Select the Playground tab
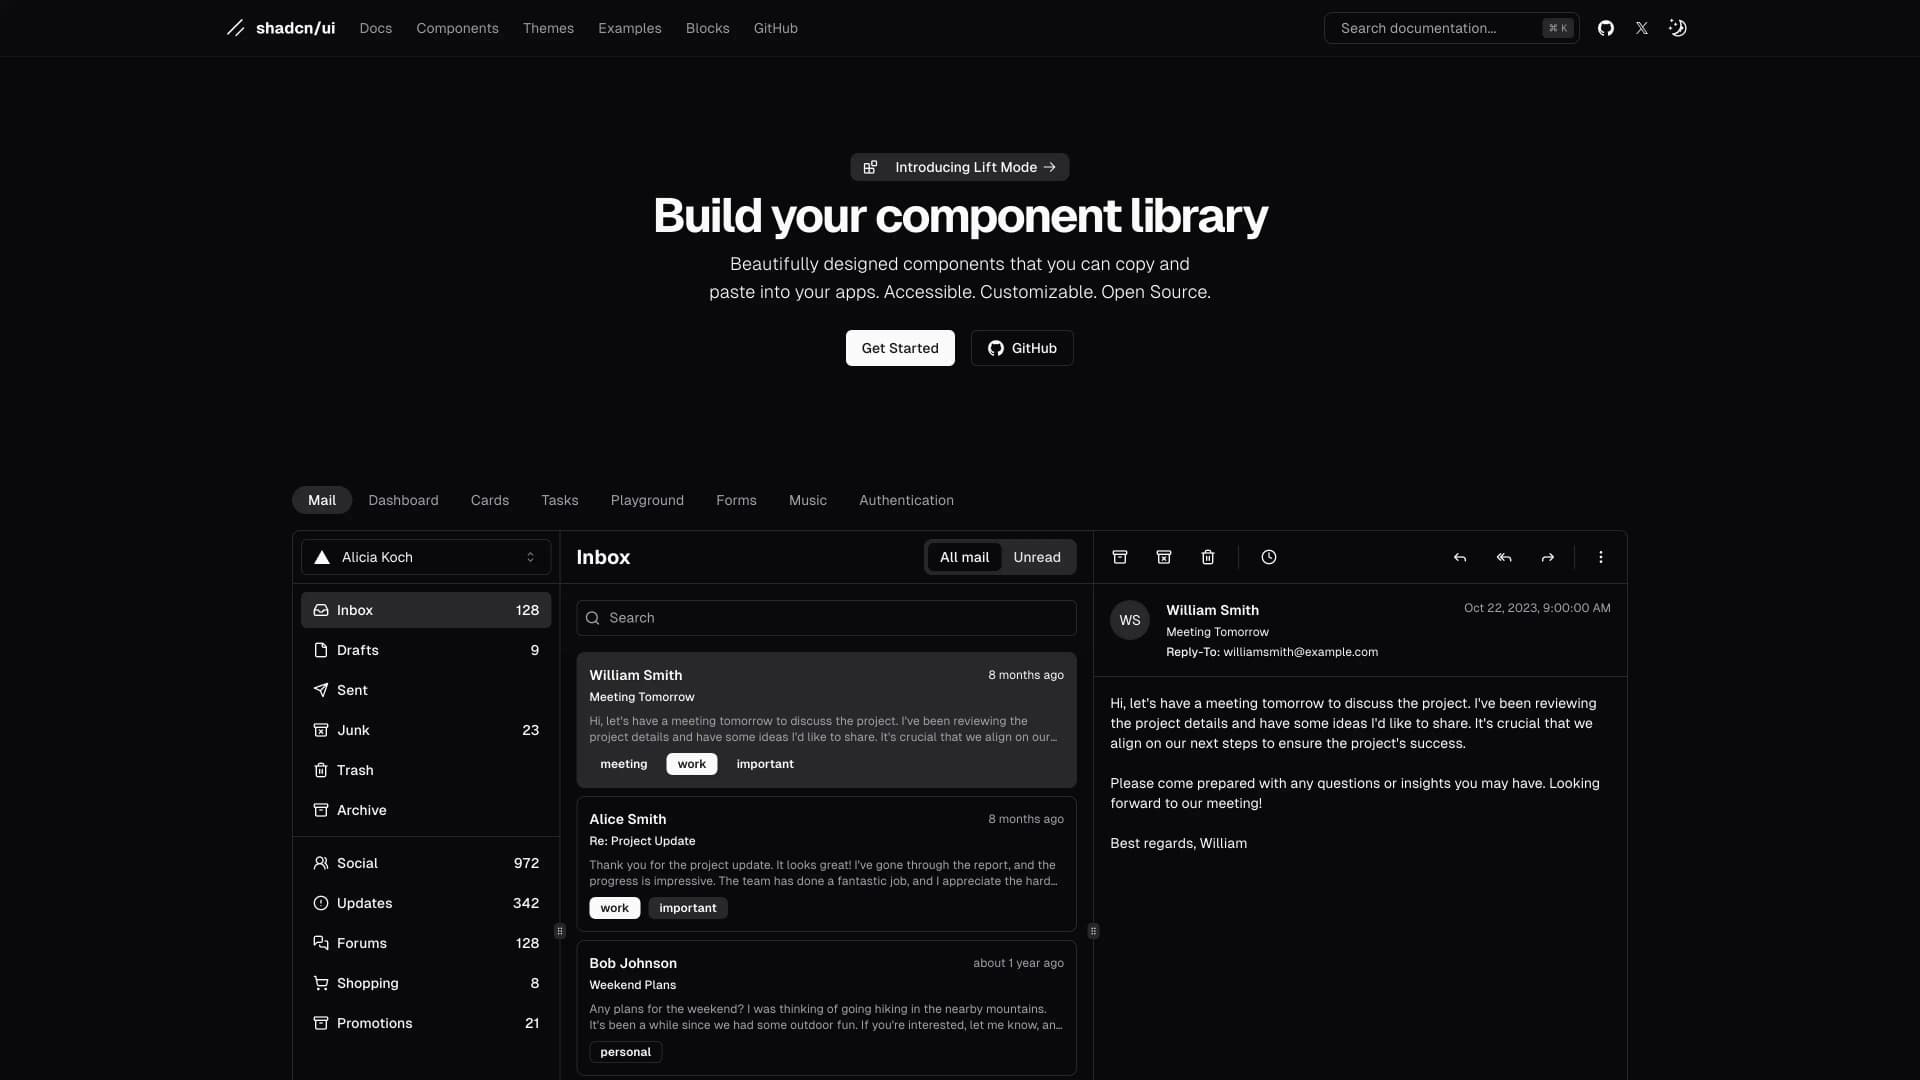This screenshot has width=1920, height=1080. [646, 498]
